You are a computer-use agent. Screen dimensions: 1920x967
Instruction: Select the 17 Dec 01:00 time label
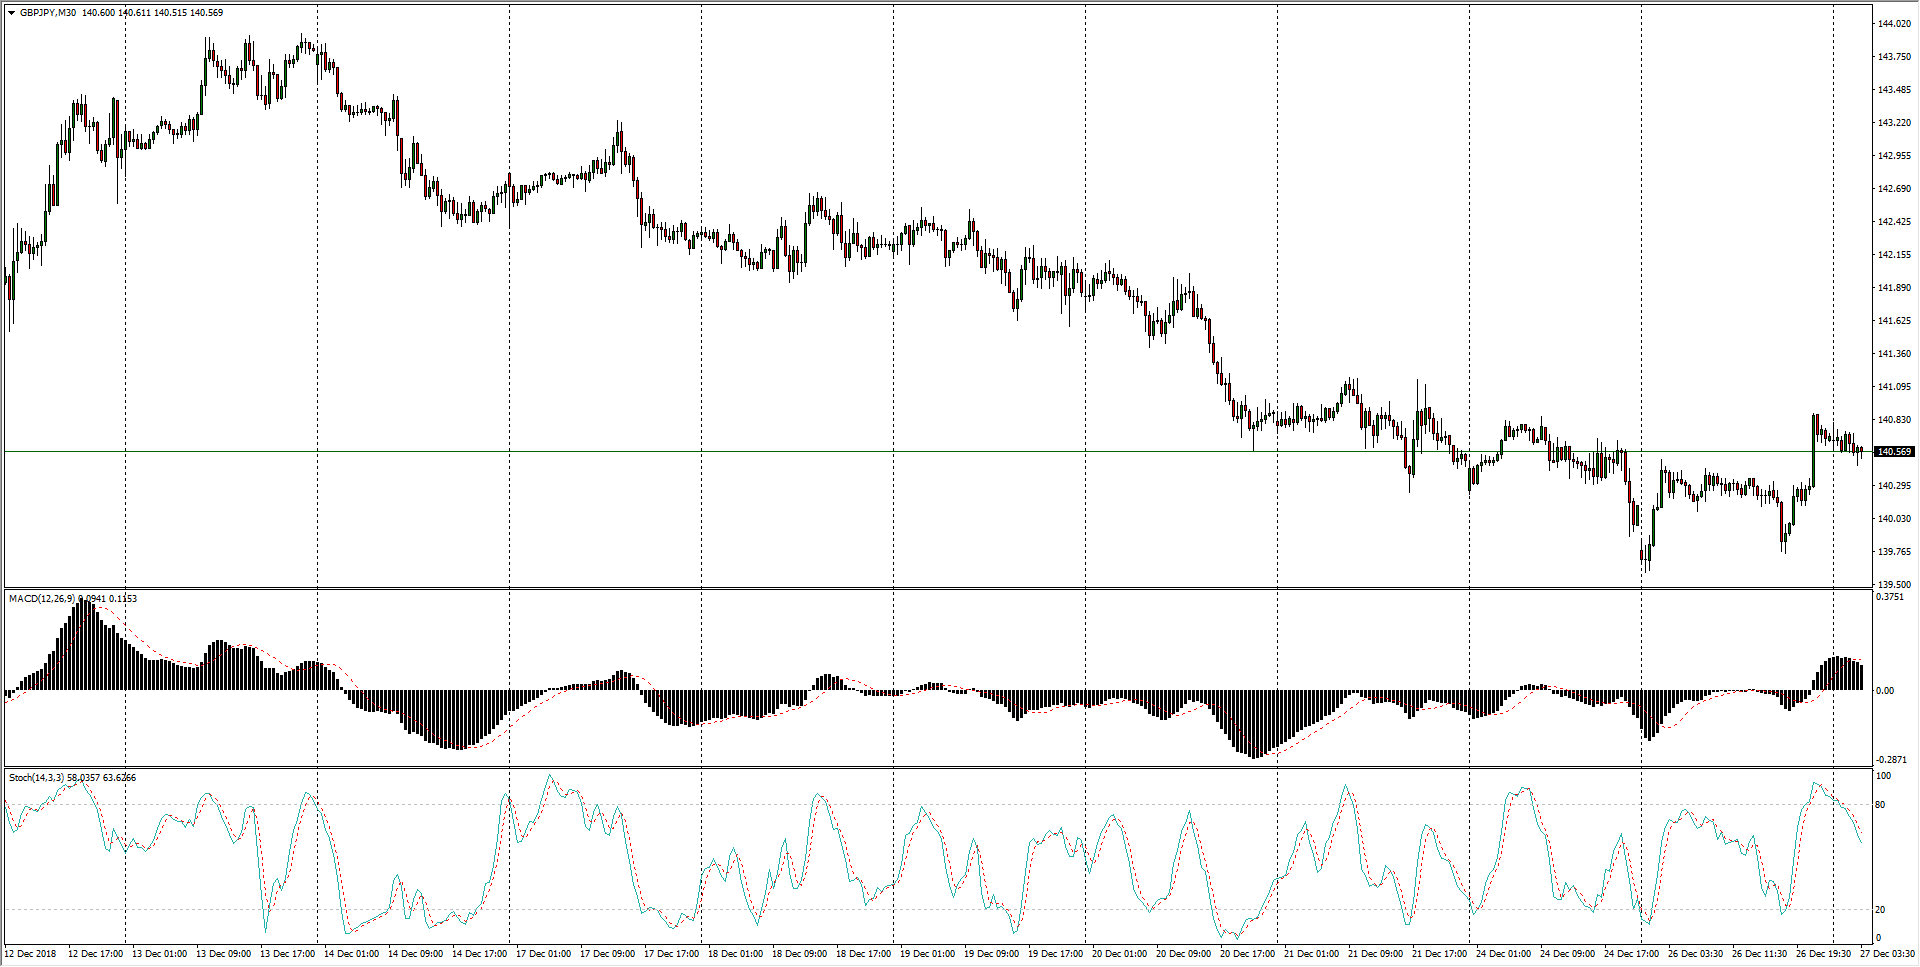tap(543, 953)
